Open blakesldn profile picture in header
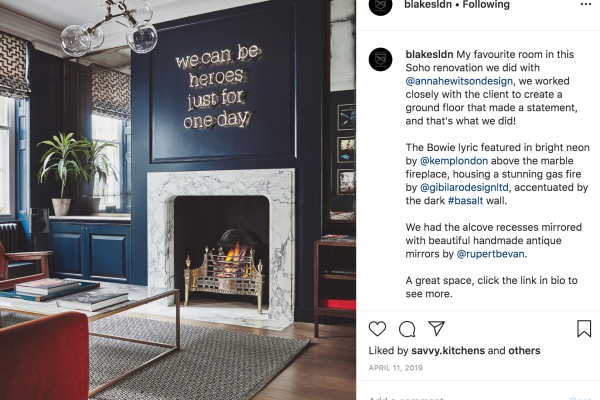Viewport: 600px width, 400px height. point(380,5)
